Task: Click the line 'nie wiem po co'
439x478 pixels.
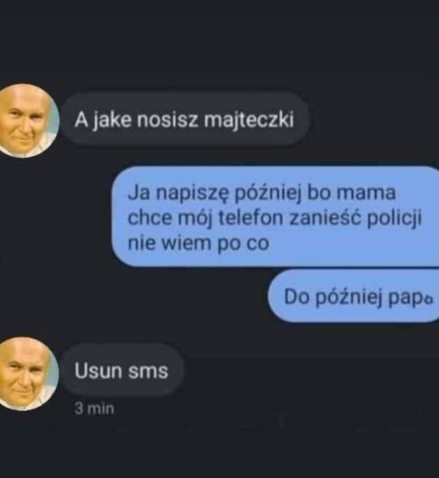Action: pos(198,243)
